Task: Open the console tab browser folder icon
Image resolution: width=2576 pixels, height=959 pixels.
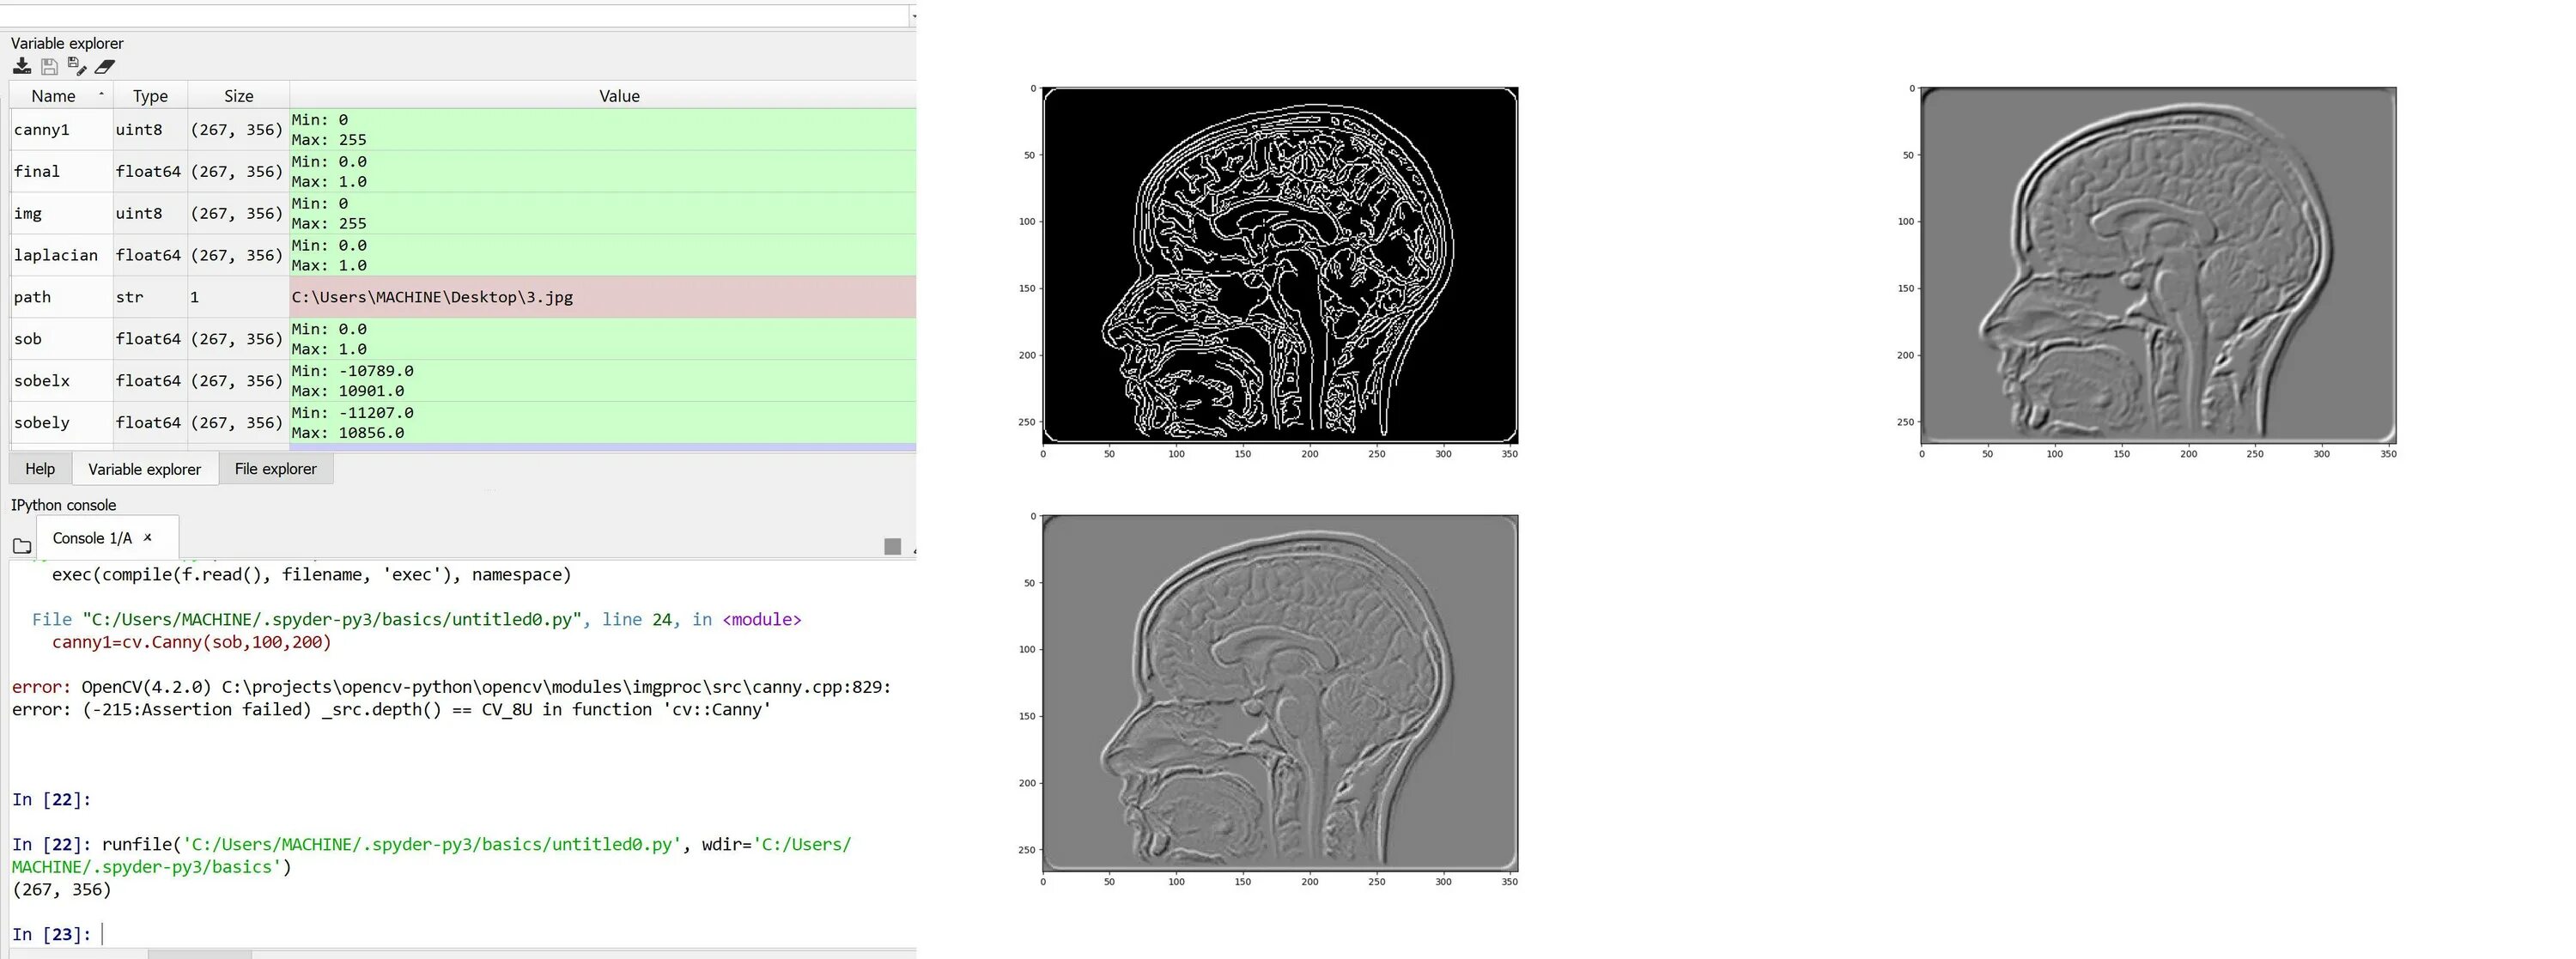Action: coord(22,545)
